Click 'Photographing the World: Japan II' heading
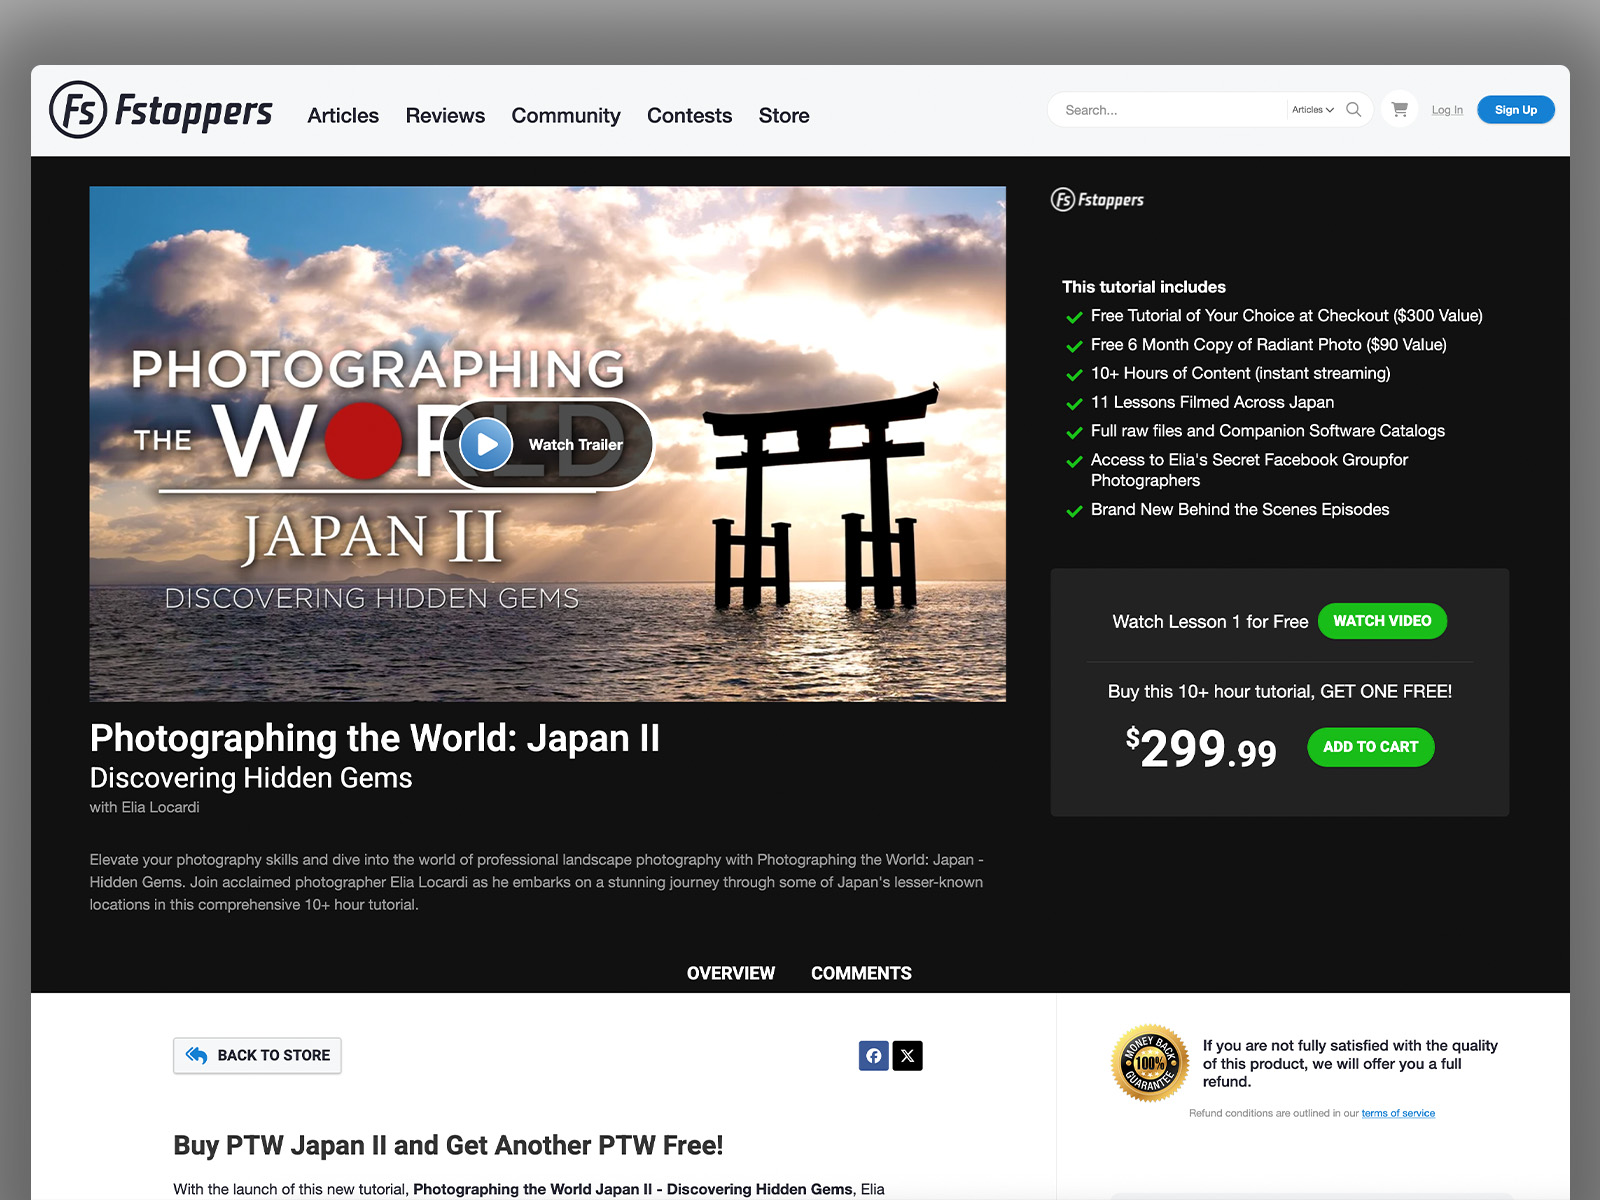 tap(375, 739)
